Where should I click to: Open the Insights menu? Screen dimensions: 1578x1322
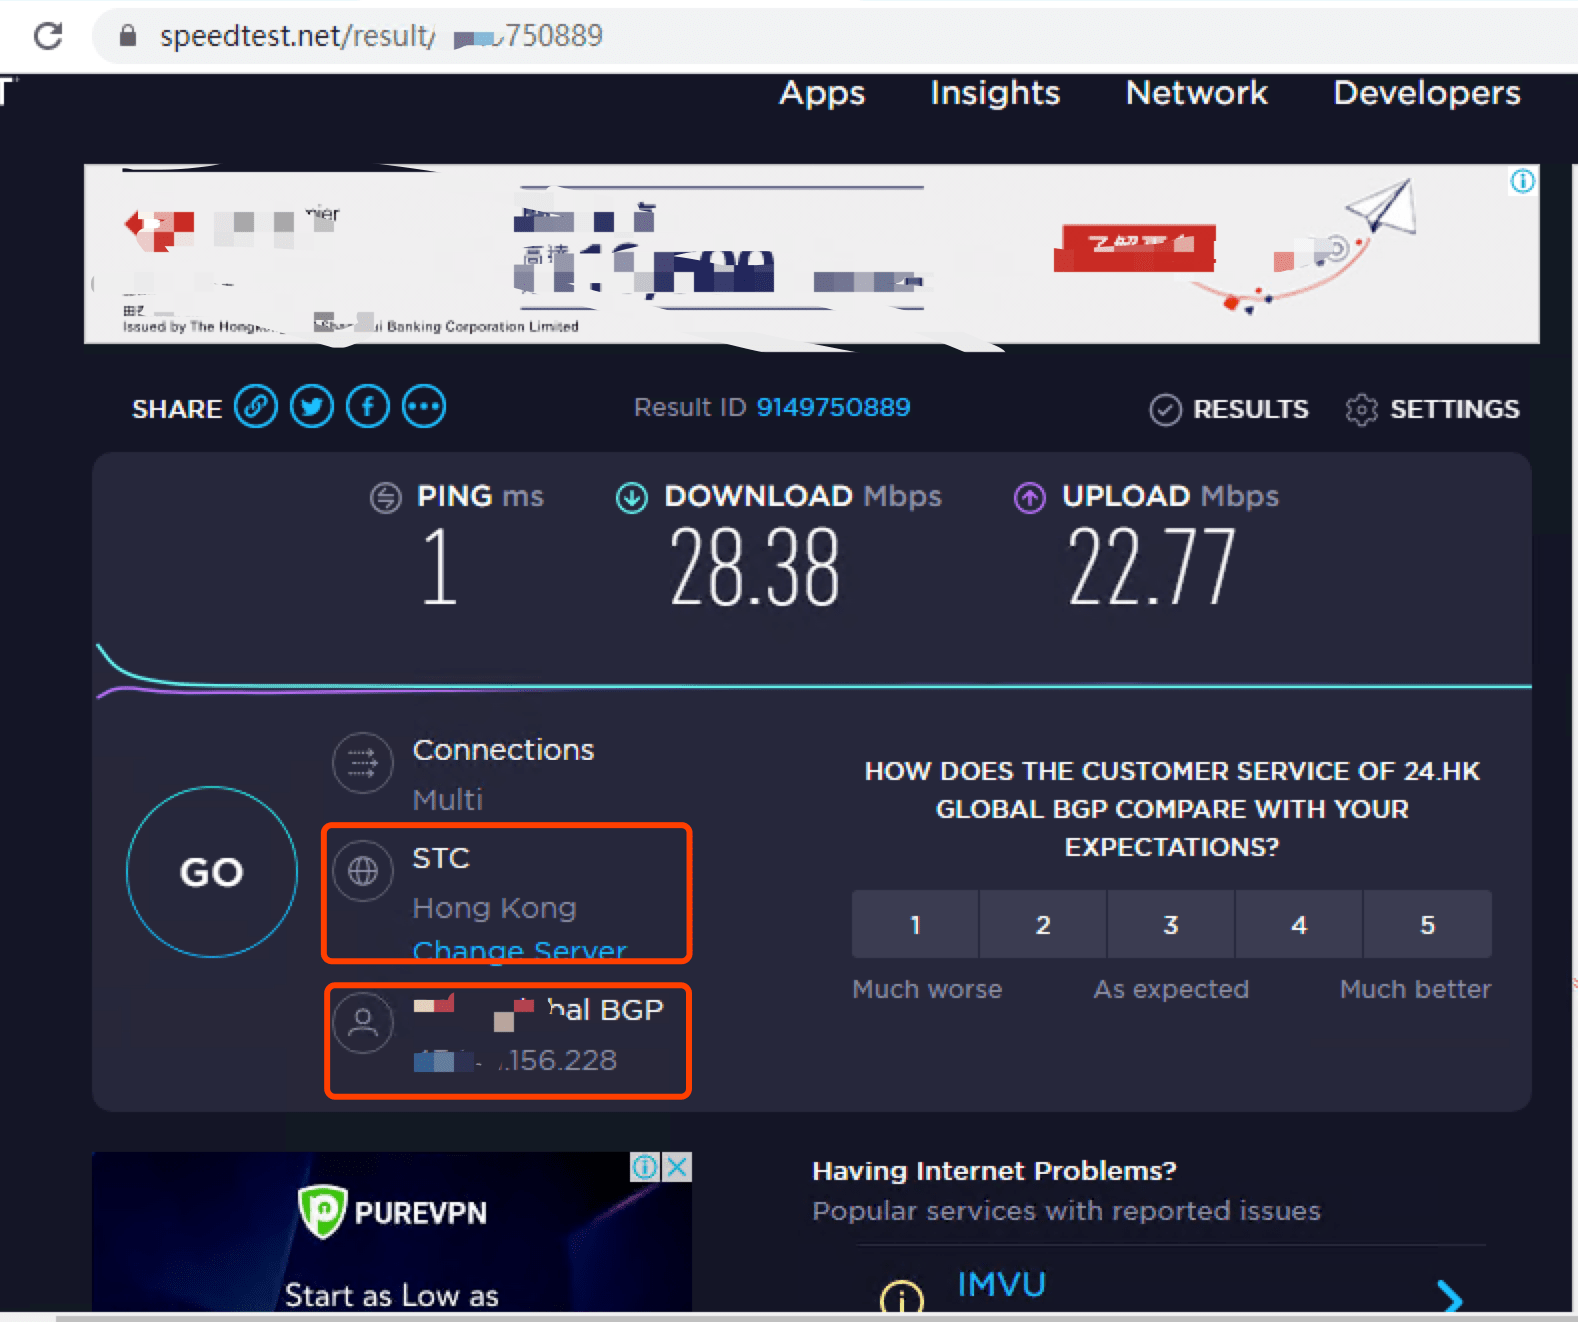tap(995, 92)
